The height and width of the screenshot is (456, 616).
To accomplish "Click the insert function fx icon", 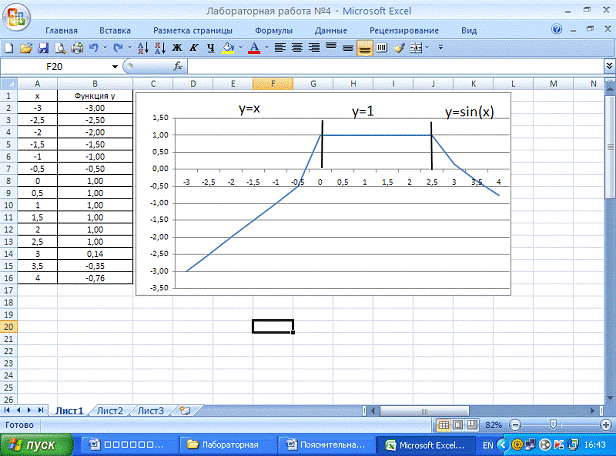I will click(x=179, y=66).
